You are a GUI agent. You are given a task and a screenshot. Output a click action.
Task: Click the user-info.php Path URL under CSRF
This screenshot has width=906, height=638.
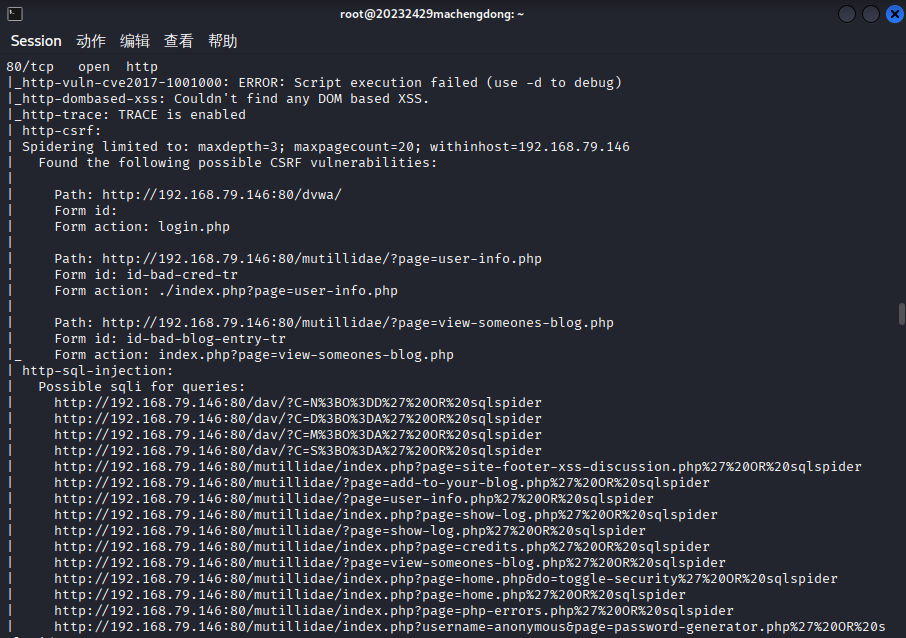pos(322,259)
